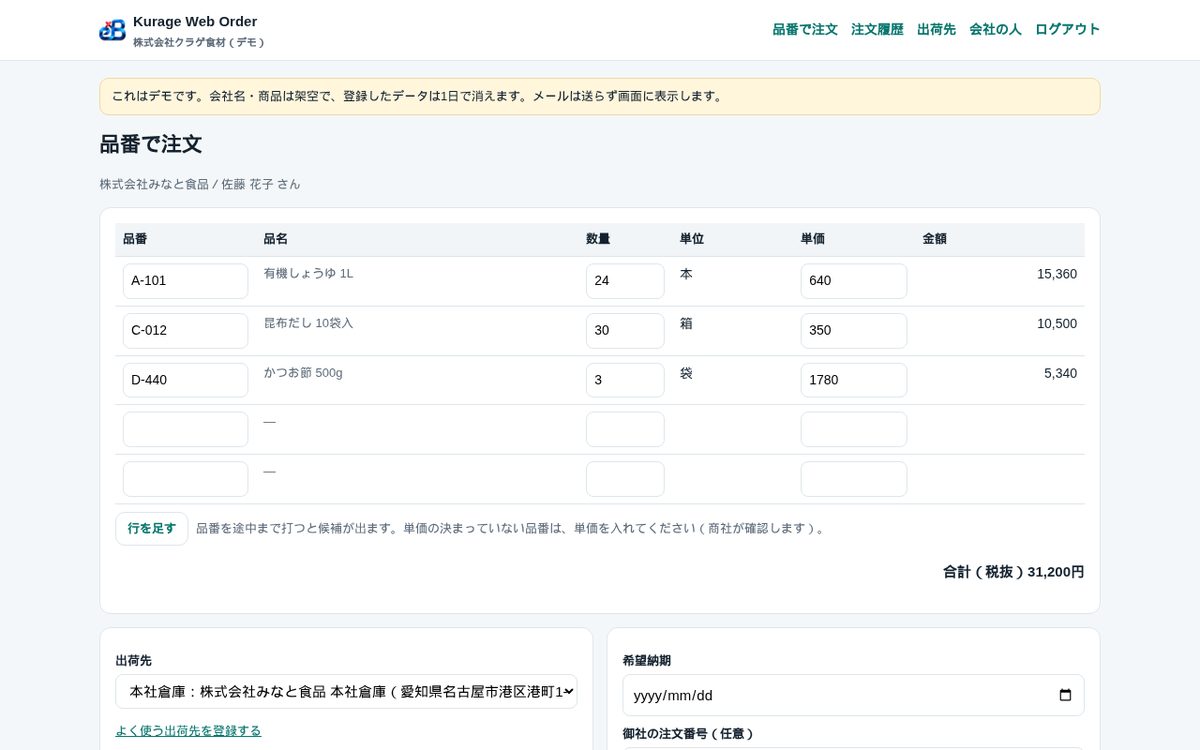This screenshot has width=1200, height=750.
Task: Click the Kurage Web Order logo icon
Action: point(112,30)
